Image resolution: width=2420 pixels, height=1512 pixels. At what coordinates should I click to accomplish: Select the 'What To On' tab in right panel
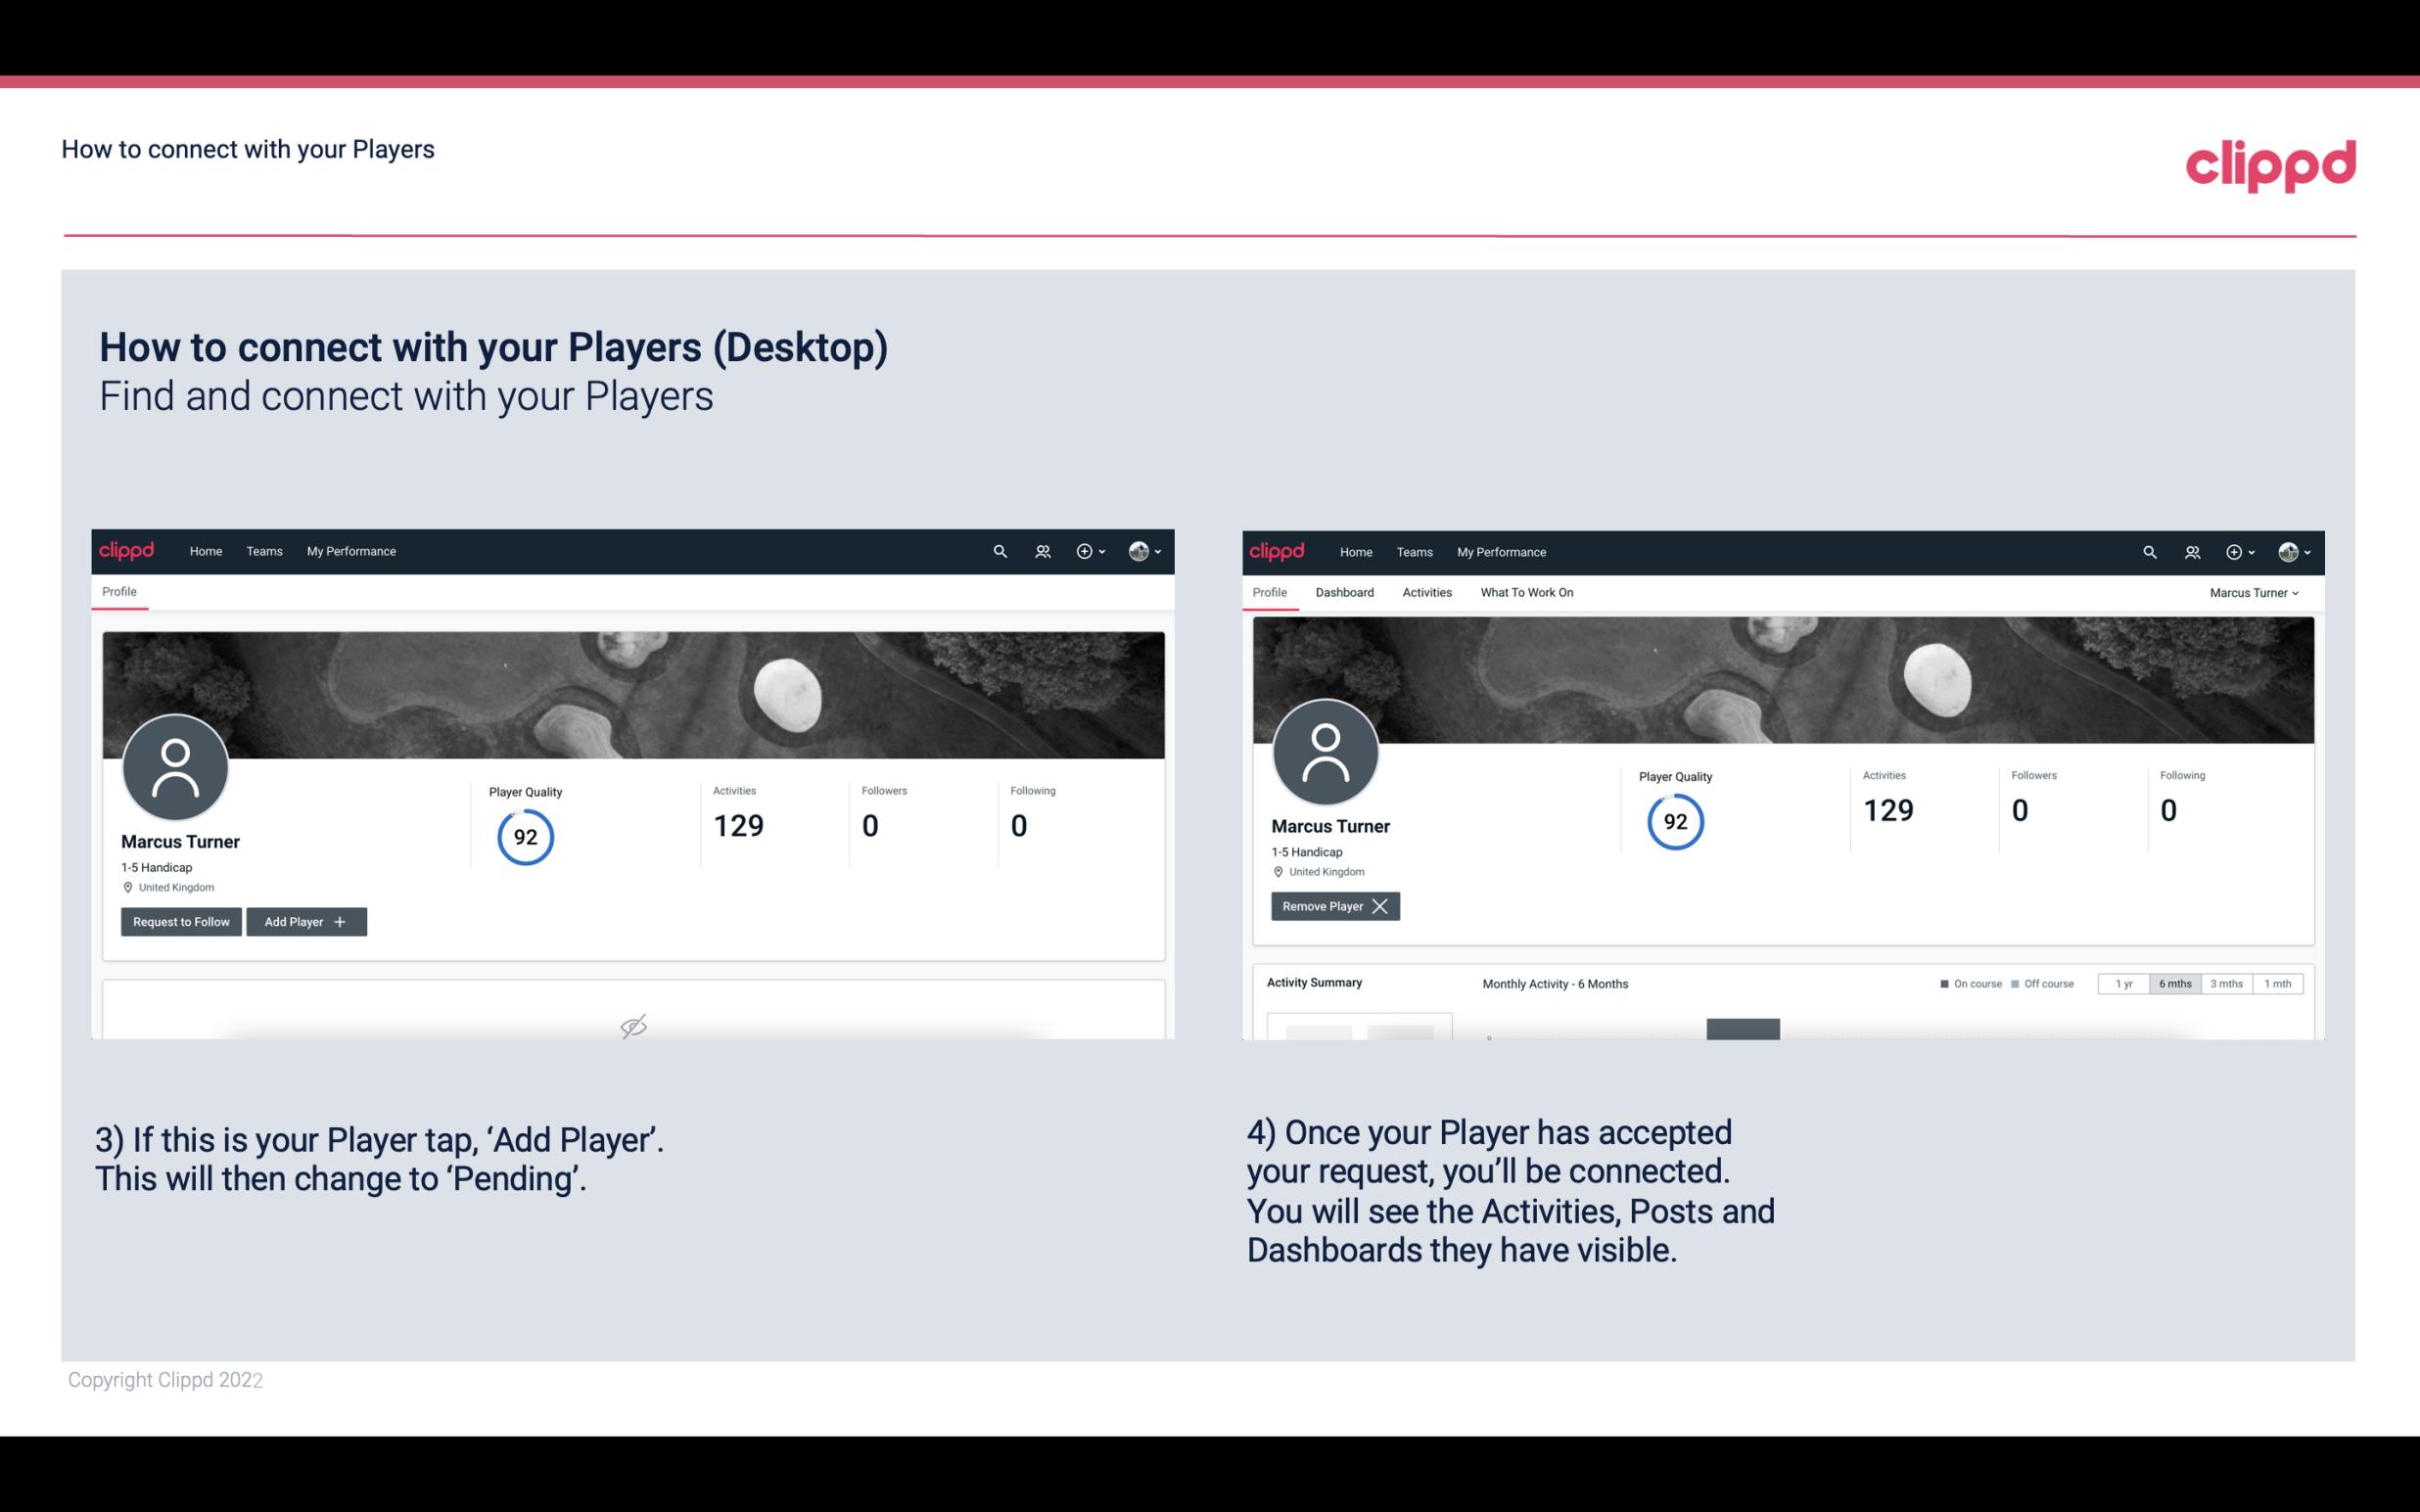point(1526,592)
